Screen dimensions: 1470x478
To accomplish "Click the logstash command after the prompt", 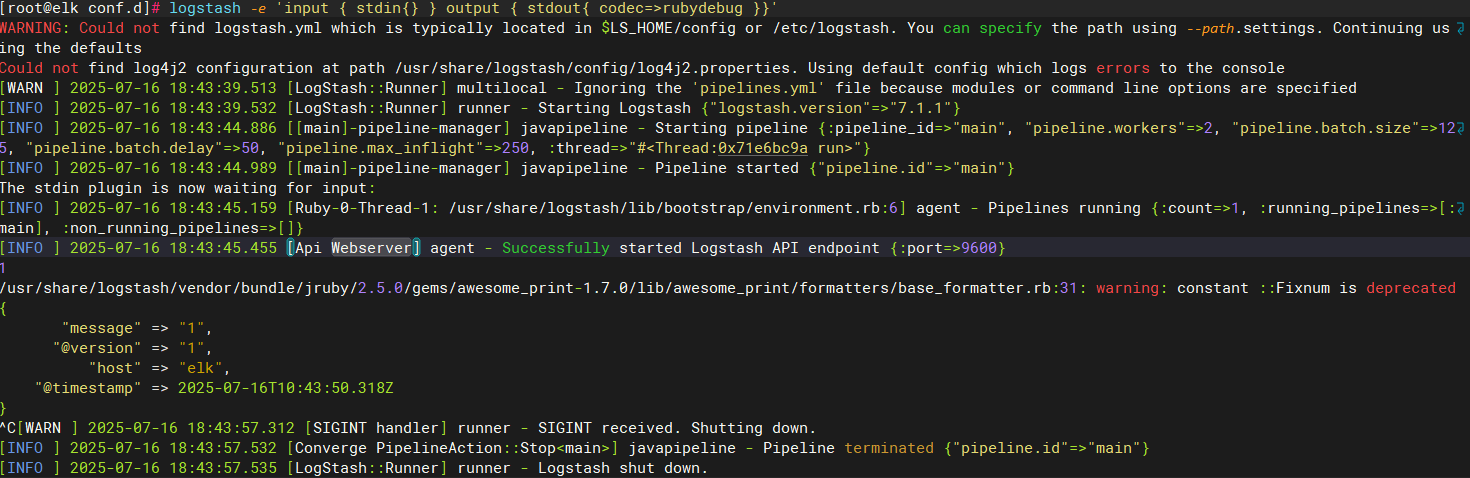I will pyautogui.click(x=204, y=8).
